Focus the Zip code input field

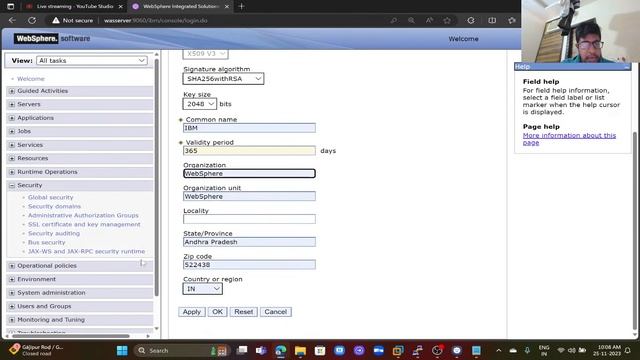click(249, 264)
